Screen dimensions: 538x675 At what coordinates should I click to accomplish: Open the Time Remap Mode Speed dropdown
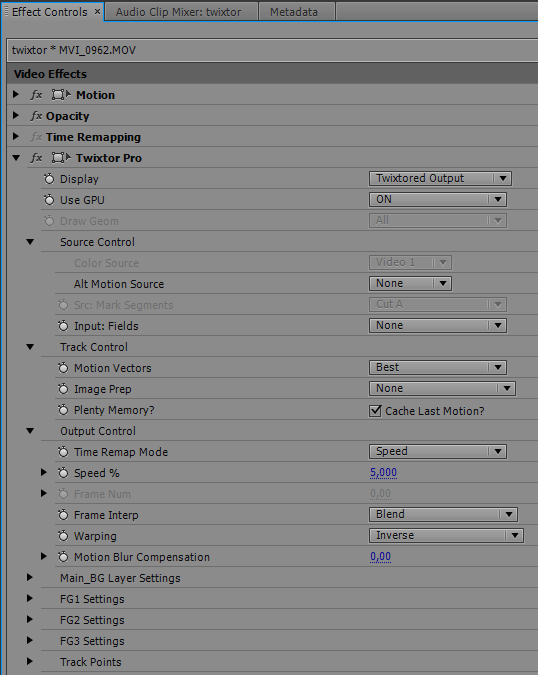pos(438,451)
